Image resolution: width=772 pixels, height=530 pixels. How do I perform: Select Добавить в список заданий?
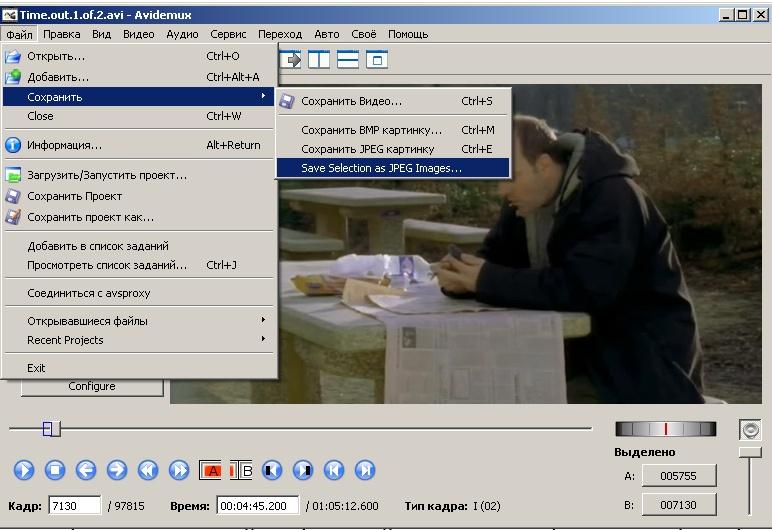pyautogui.click(x=138, y=246)
